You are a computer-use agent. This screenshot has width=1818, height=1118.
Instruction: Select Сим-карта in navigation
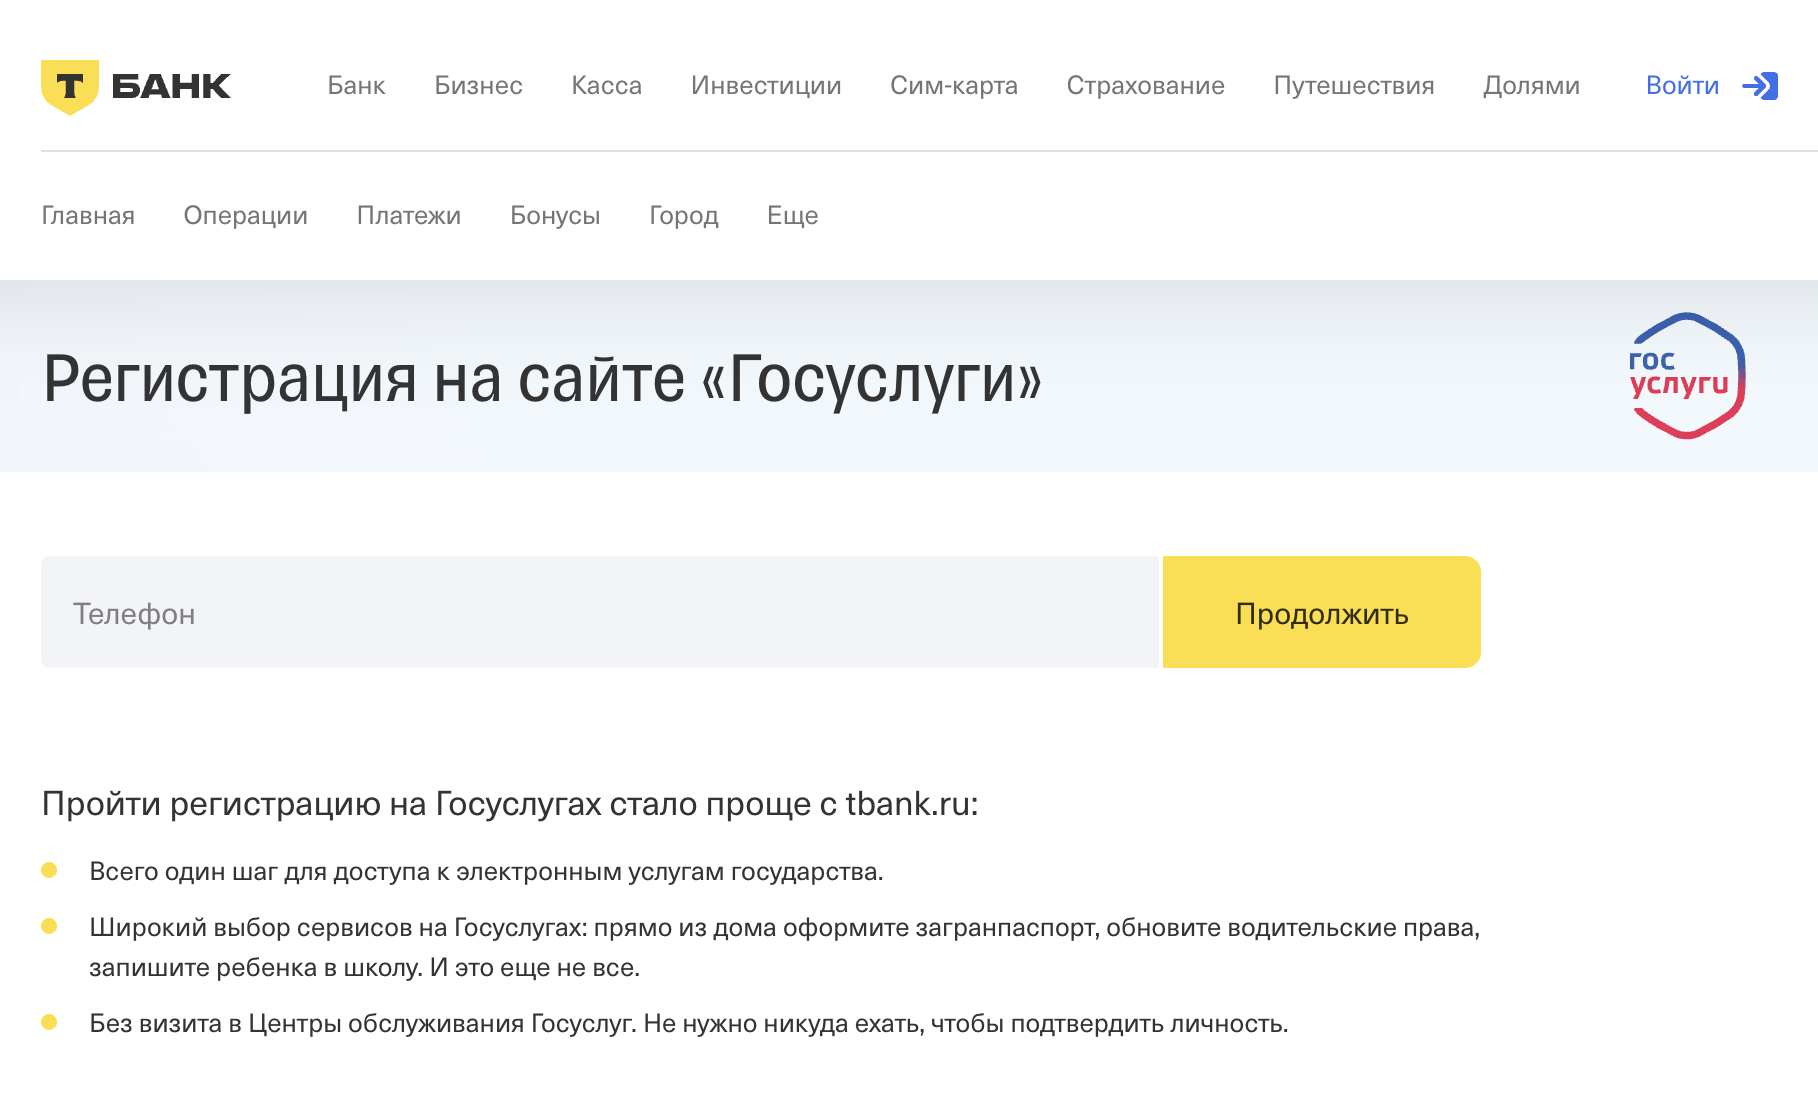coord(954,86)
